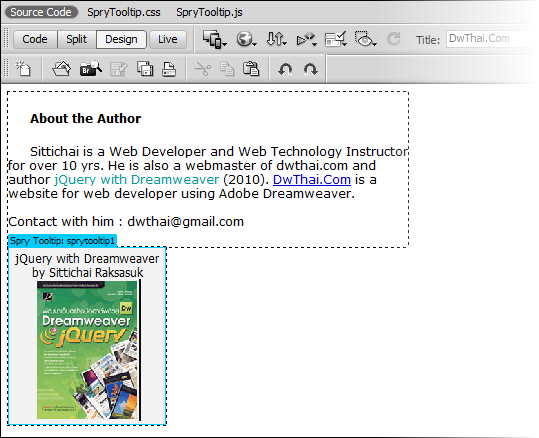Screen dimensions: 539x438
Task: Switch to Code view
Action: pyautogui.click(x=35, y=39)
